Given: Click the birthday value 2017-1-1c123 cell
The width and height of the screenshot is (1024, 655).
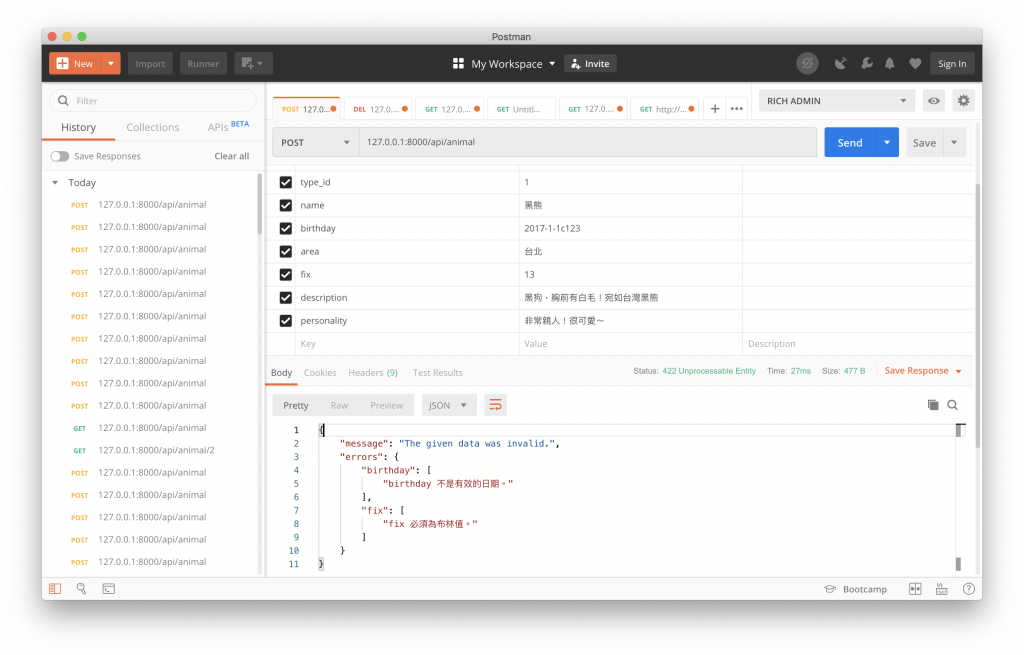Looking at the screenshot, I should click(x=630, y=229).
